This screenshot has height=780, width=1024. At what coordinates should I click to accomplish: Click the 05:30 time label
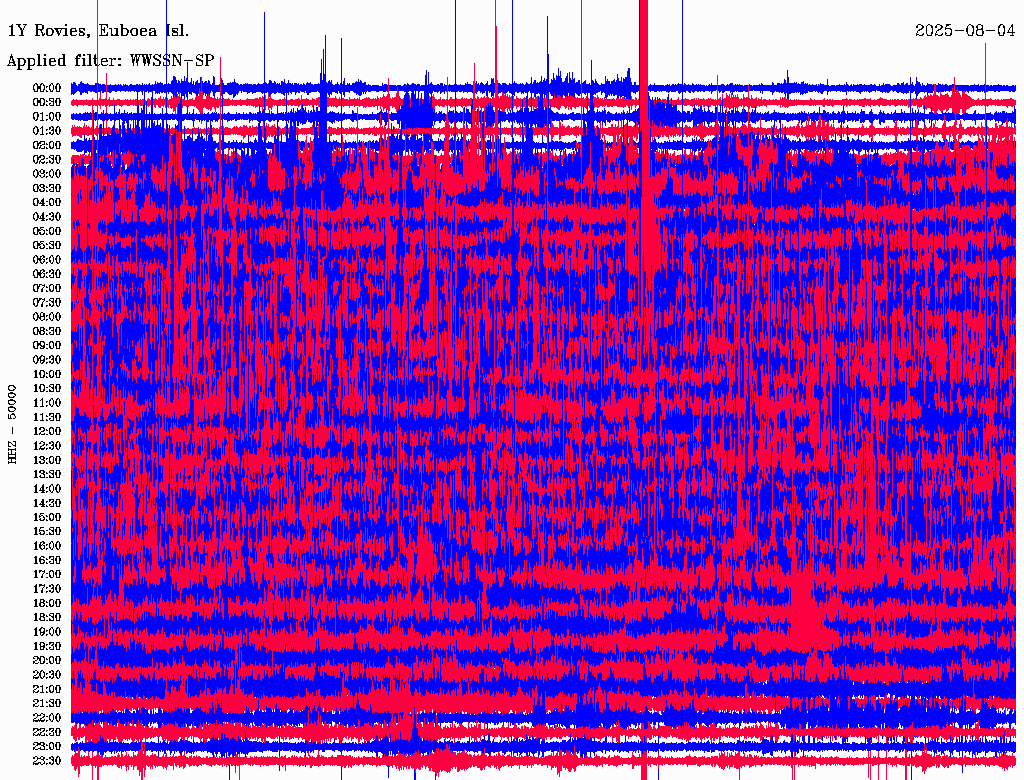coord(47,245)
